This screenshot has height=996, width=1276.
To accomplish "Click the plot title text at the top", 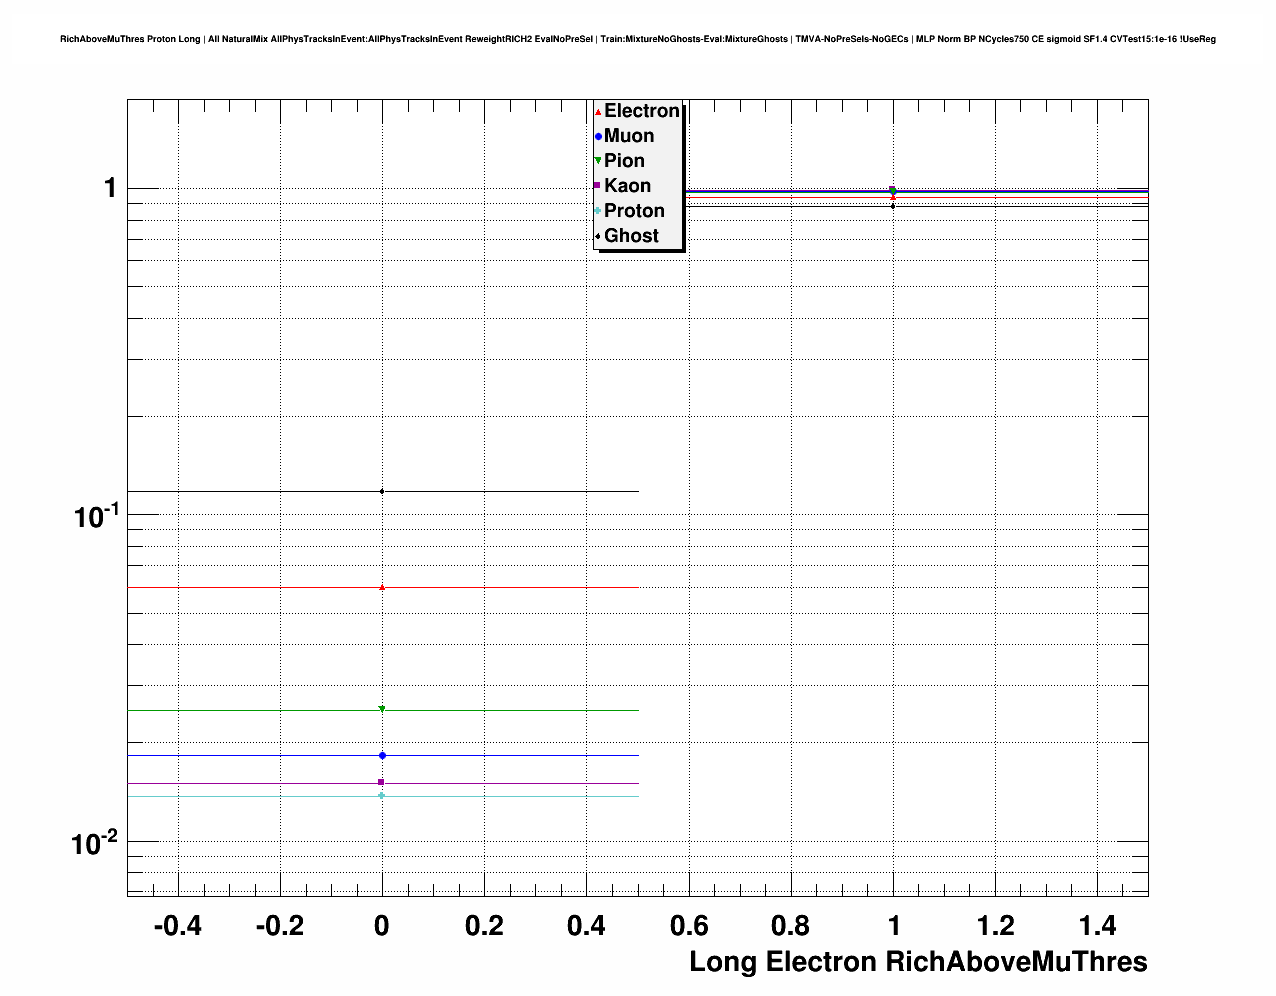I will click(x=638, y=39).
